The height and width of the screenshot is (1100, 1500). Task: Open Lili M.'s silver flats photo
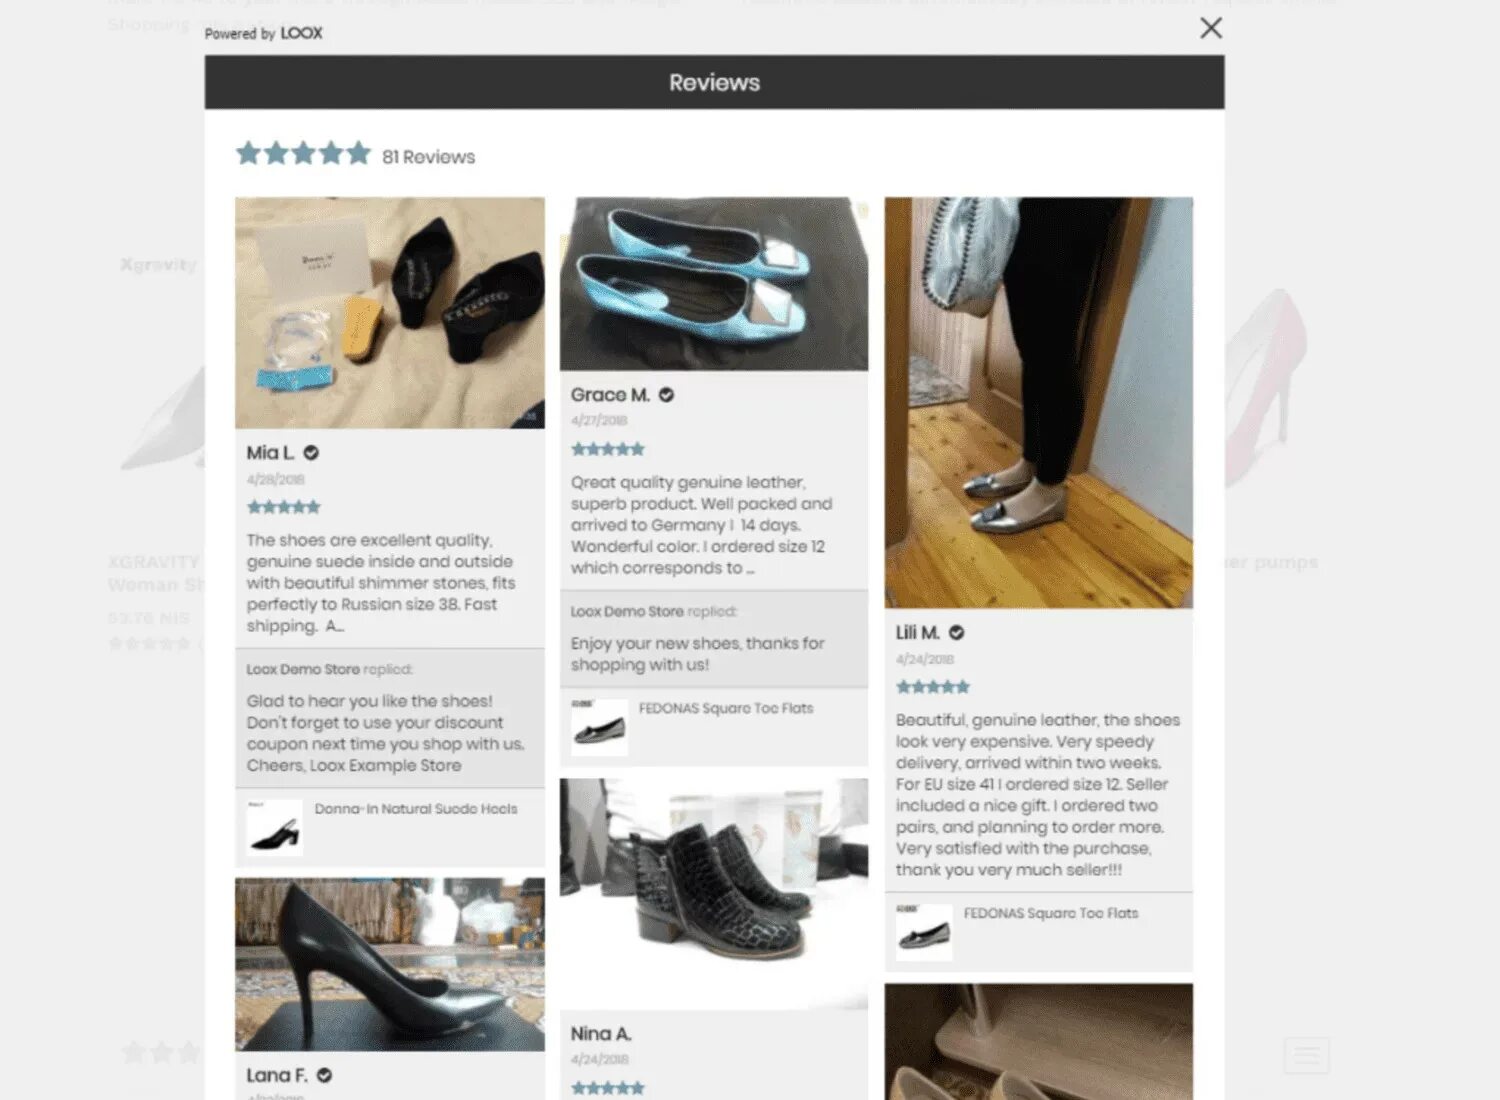[1039, 403]
